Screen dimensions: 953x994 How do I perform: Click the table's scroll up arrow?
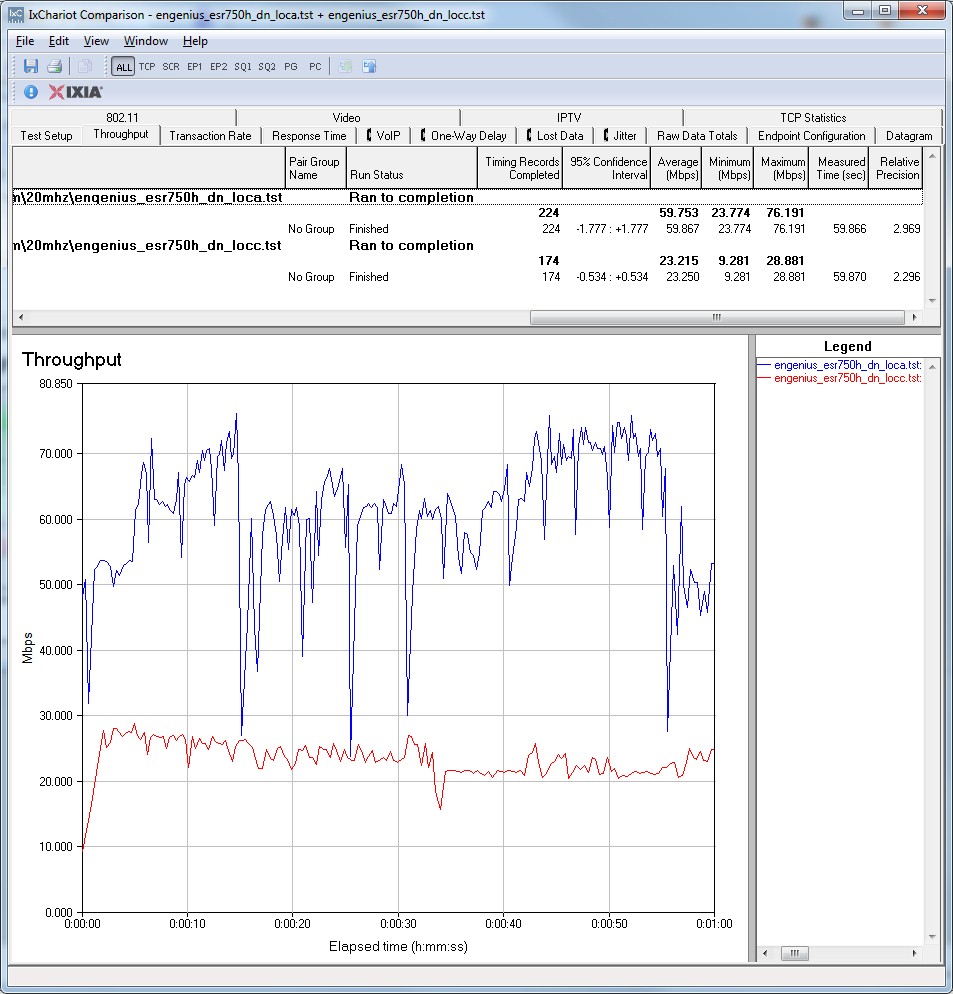coord(932,155)
